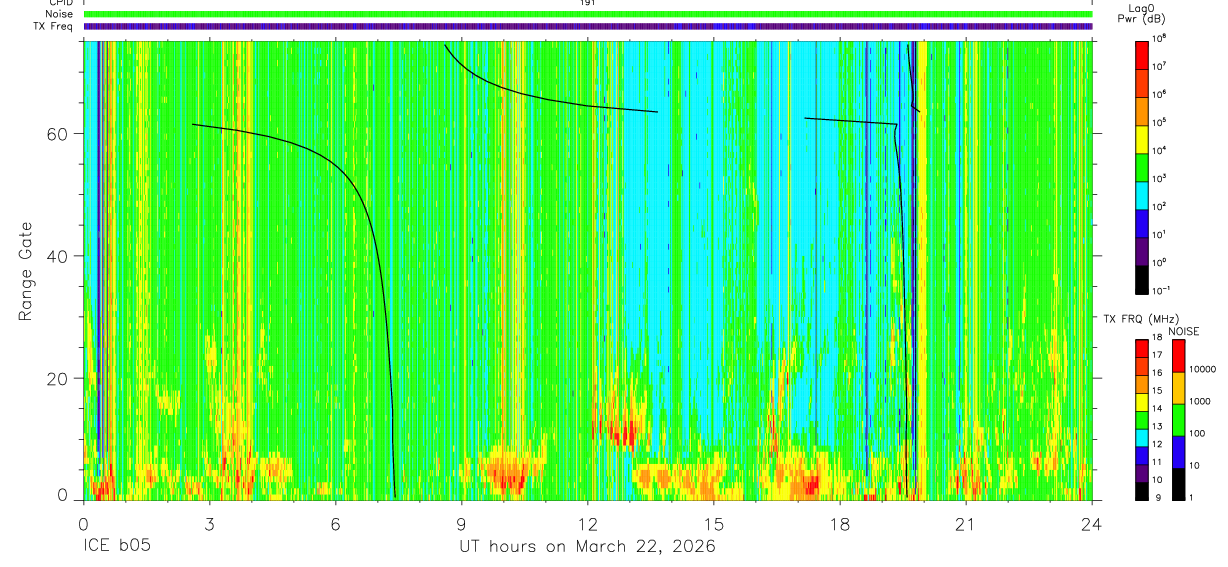Screen dimensions: 1228x567
Task: Click the 'NOISE' colorbar title
Action: pos(1184,331)
